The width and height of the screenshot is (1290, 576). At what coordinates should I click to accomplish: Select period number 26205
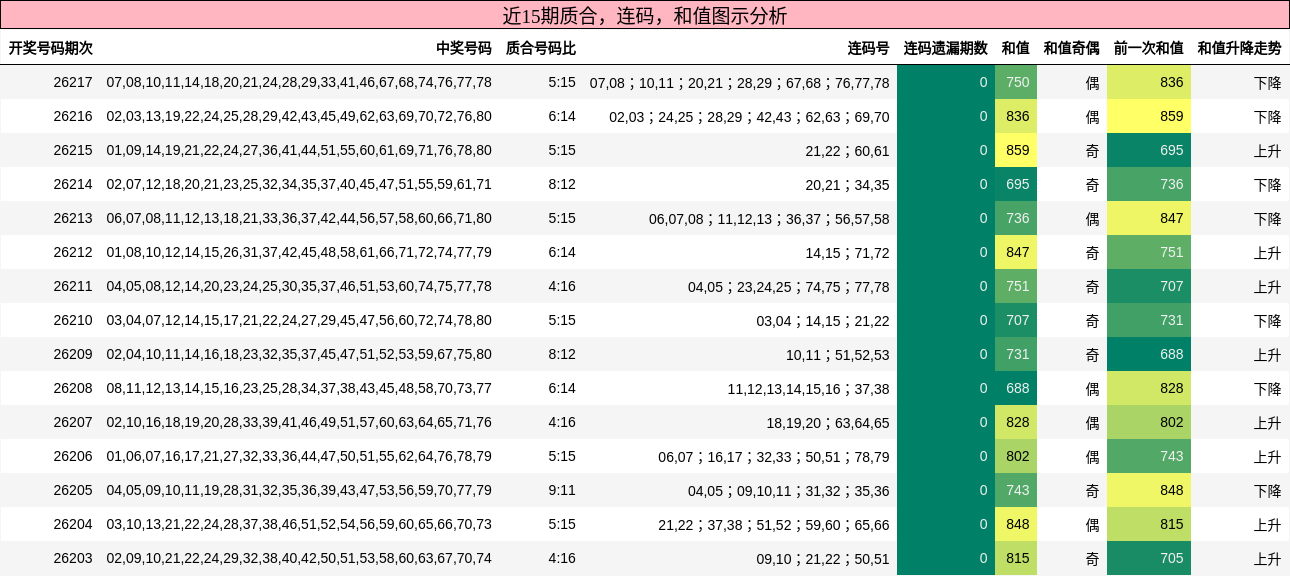[73, 490]
